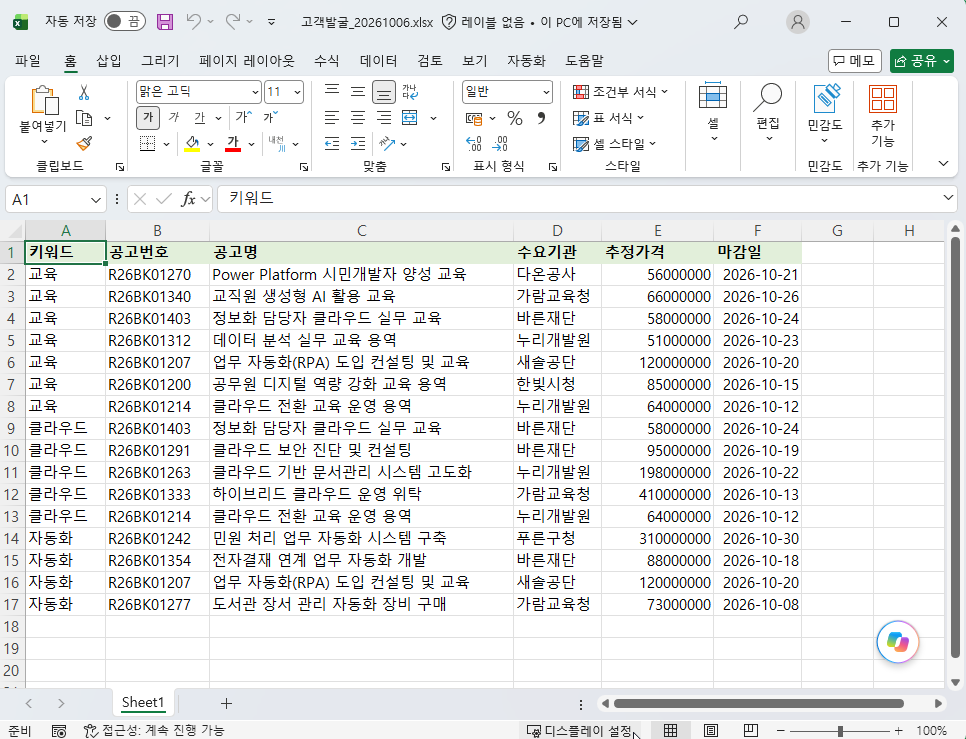Click the Insert Function fx icon
The image size is (966, 739).
188,199
